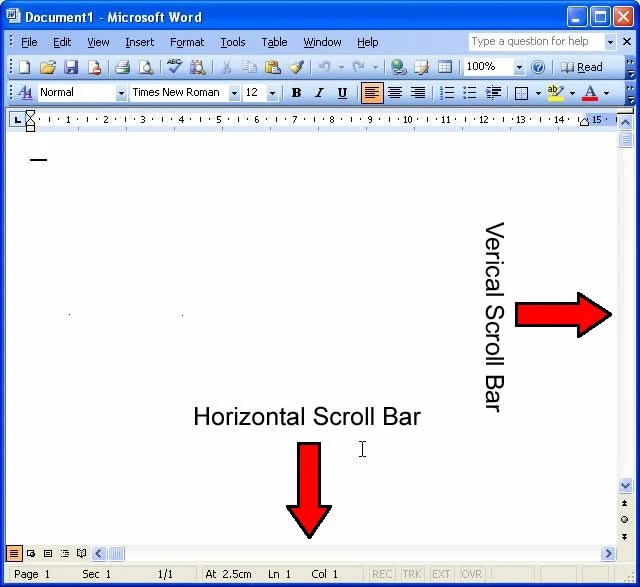The height and width of the screenshot is (587, 640).
Task: Click the horizontal scrollbar right arrow
Action: [608, 554]
